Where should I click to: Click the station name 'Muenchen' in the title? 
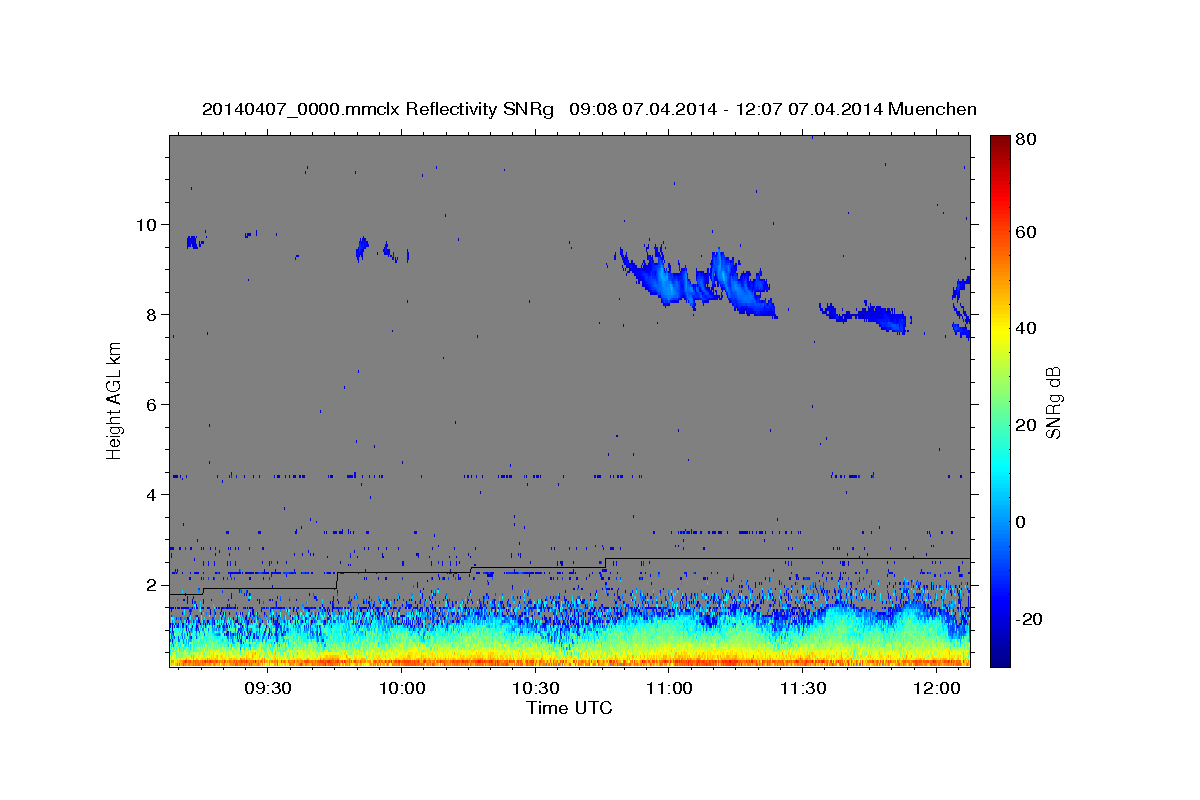pos(932,109)
